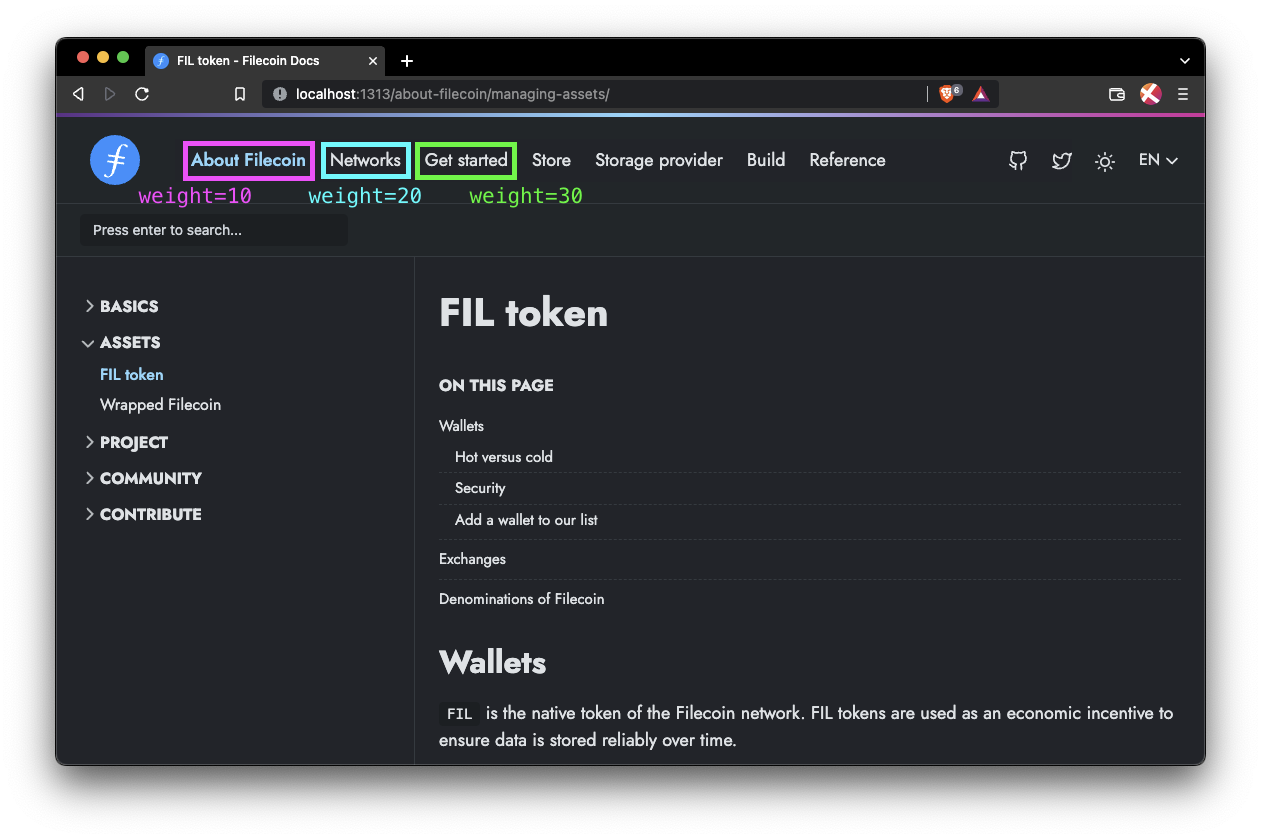Jump to Add a wallet to our list

526,520
